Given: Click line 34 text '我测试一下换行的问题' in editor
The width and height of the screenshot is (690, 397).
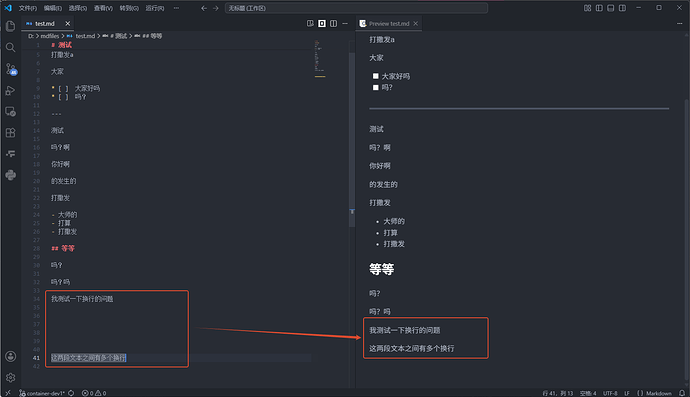Looking at the screenshot, I should (82, 299).
